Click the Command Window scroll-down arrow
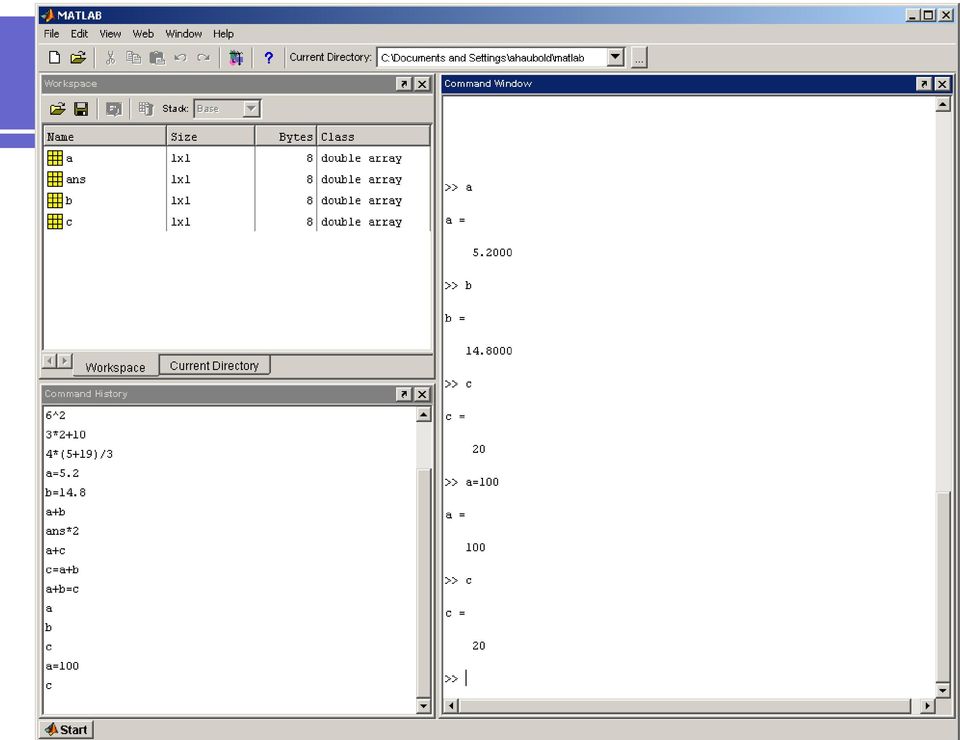 [x=943, y=690]
